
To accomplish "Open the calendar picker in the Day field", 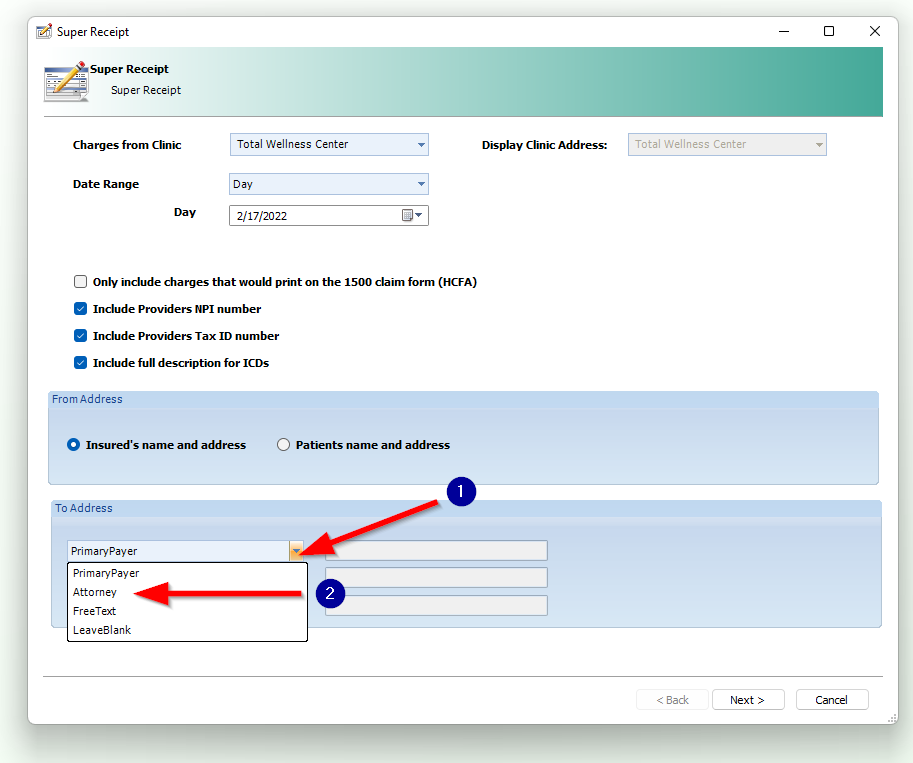I will click(x=412, y=216).
